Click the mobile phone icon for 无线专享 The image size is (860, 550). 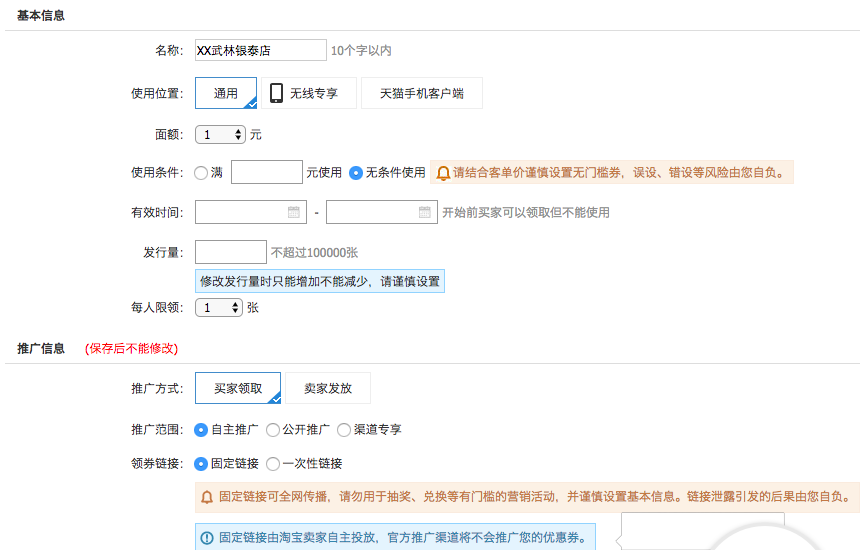(277, 94)
